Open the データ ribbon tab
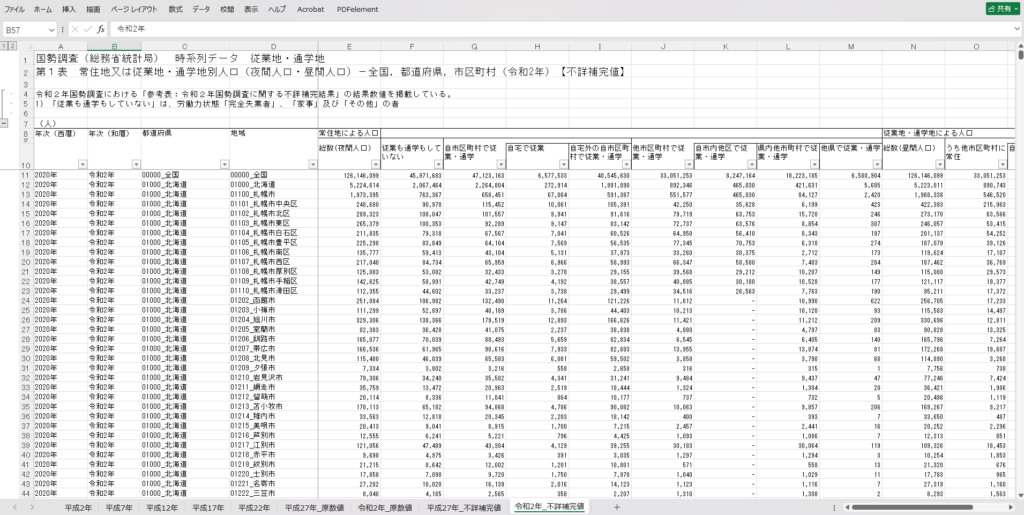This screenshot has width=1024, height=515. click(201, 10)
